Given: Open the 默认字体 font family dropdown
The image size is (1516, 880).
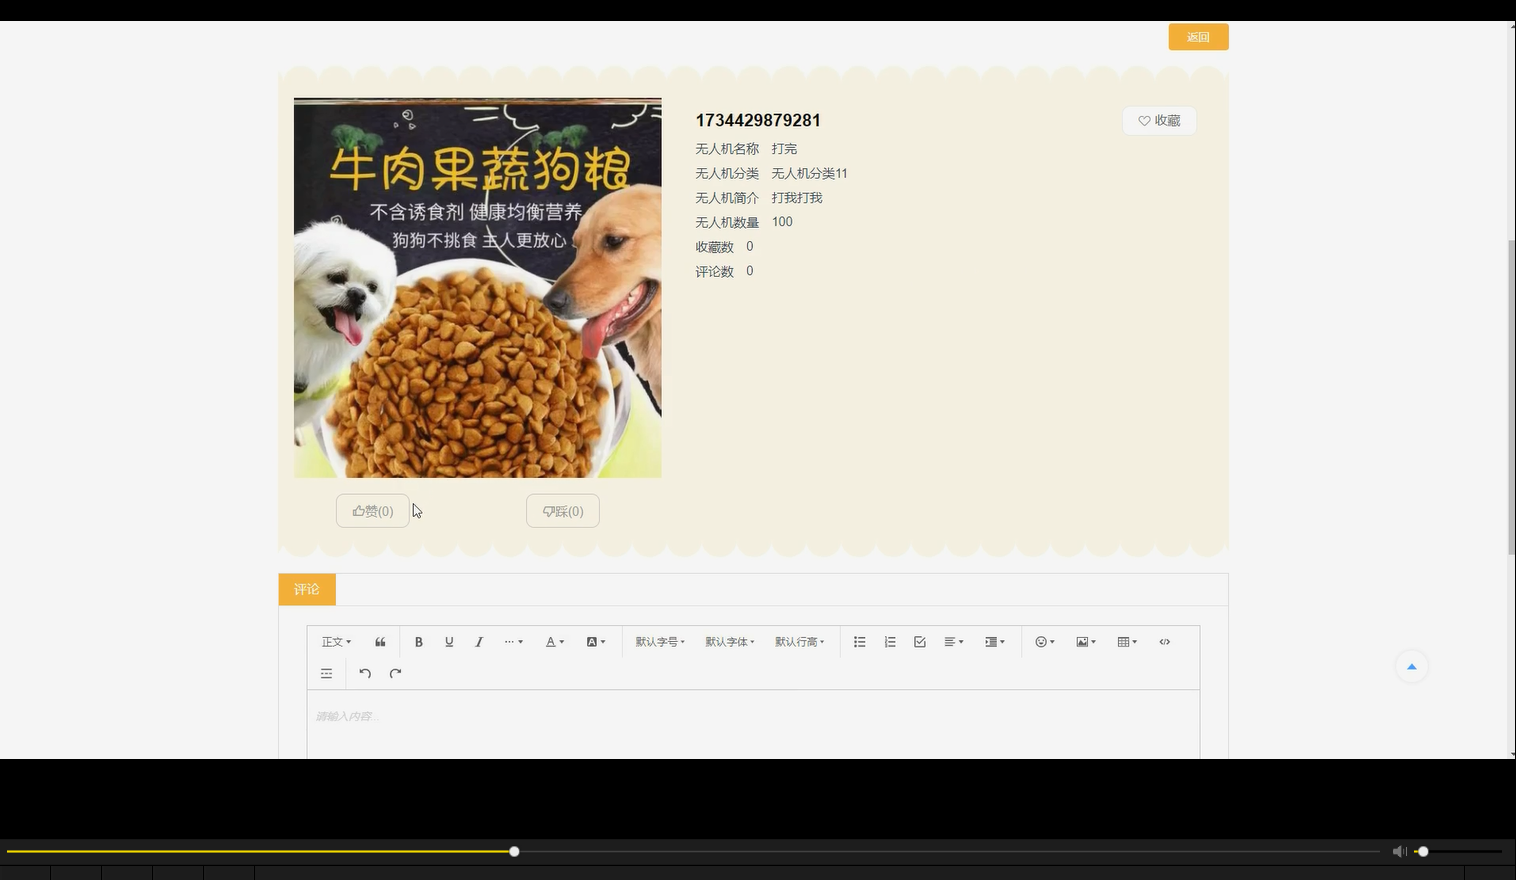Looking at the screenshot, I should coord(729,641).
